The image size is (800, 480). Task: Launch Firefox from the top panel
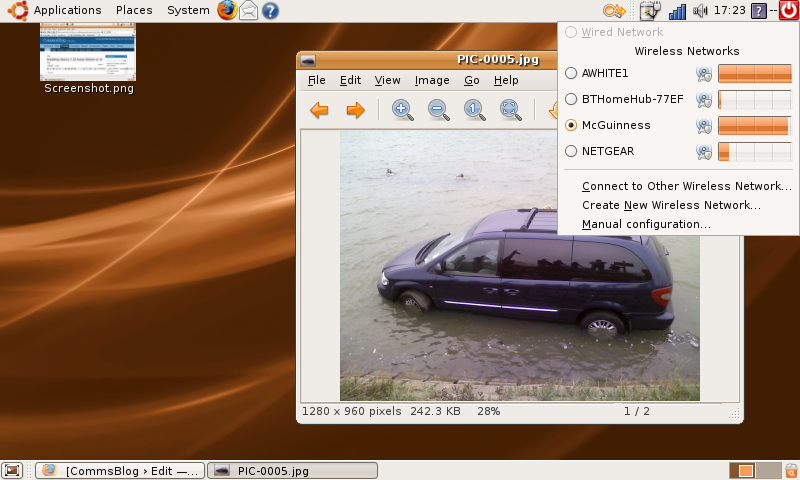coord(227,10)
